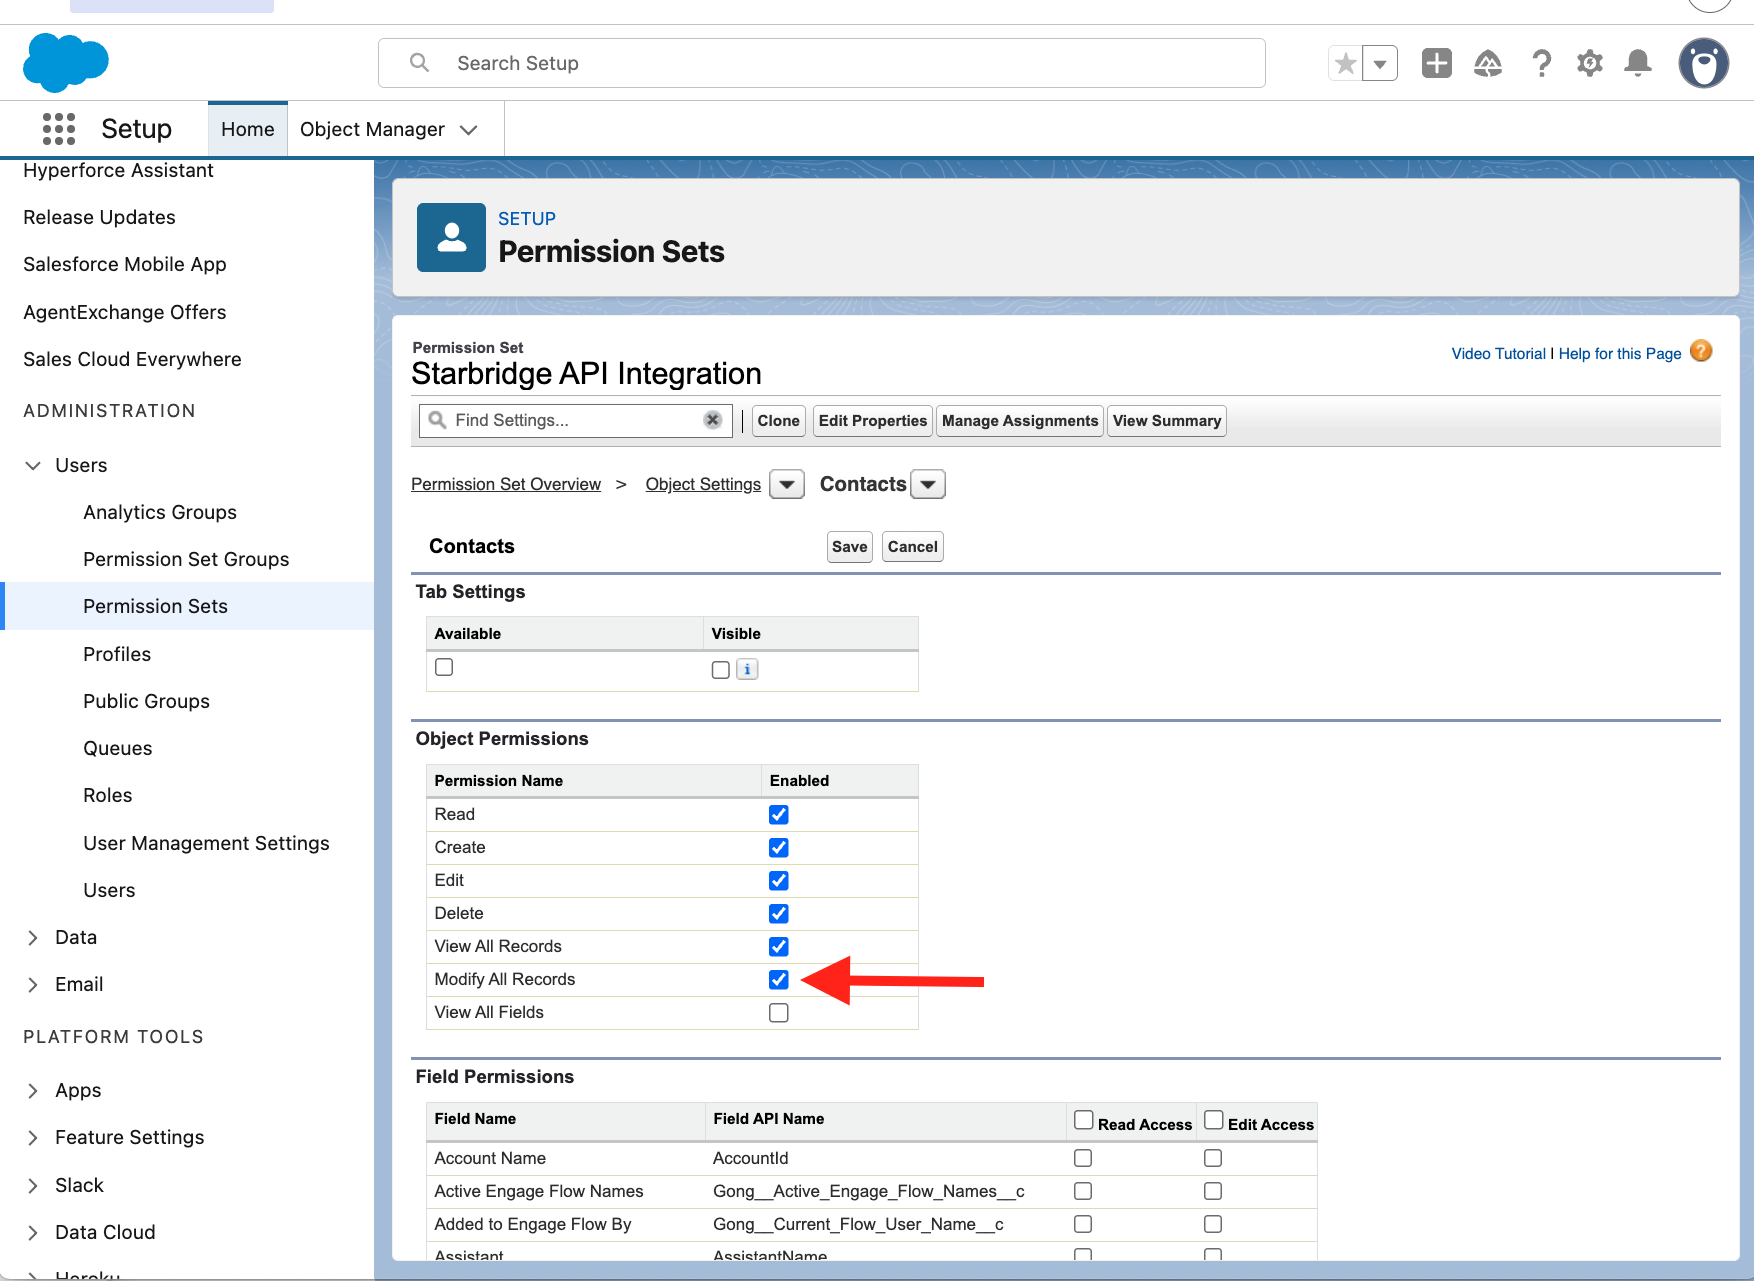
Task: Open the Object Settings breadcrumb link
Action: click(x=703, y=485)
